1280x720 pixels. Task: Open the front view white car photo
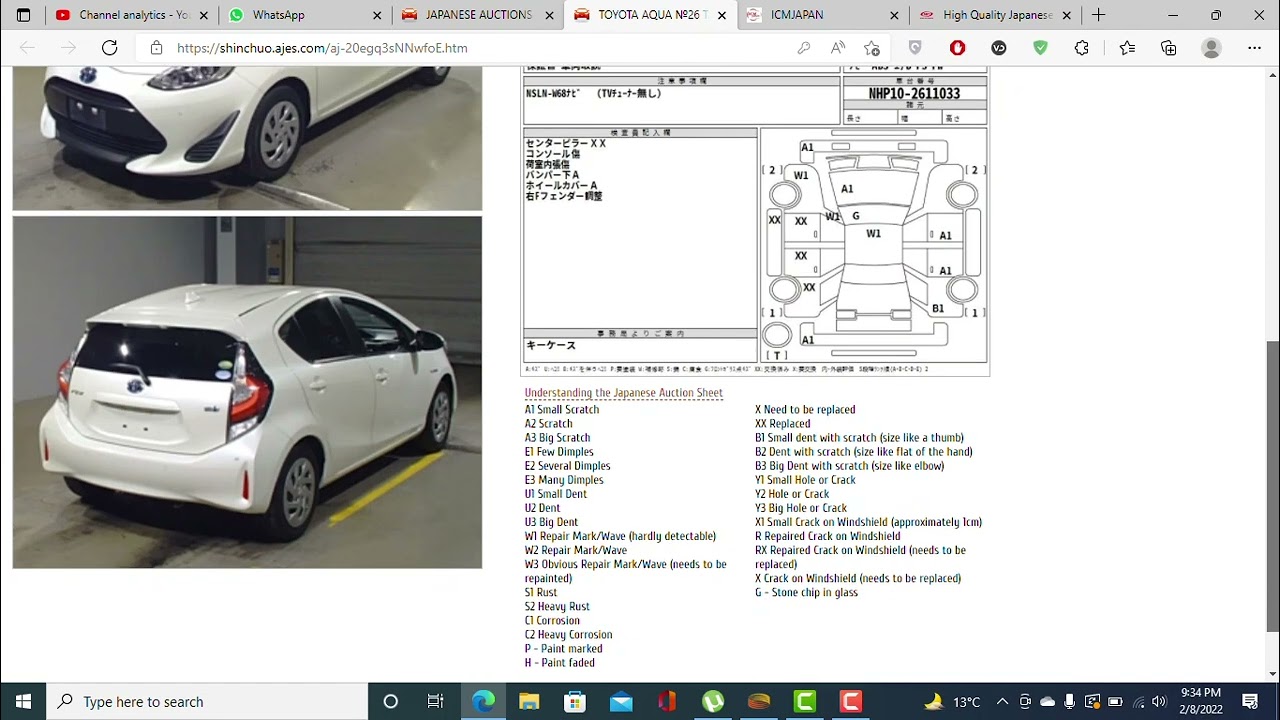(247, 138)
